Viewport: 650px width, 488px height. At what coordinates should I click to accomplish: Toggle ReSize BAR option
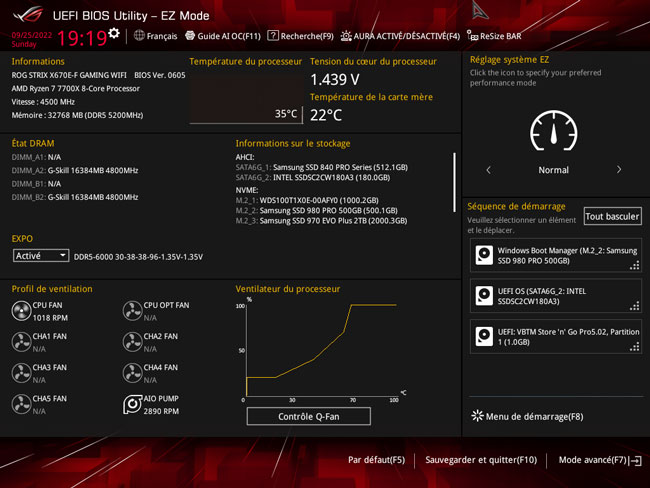(494, 36)
